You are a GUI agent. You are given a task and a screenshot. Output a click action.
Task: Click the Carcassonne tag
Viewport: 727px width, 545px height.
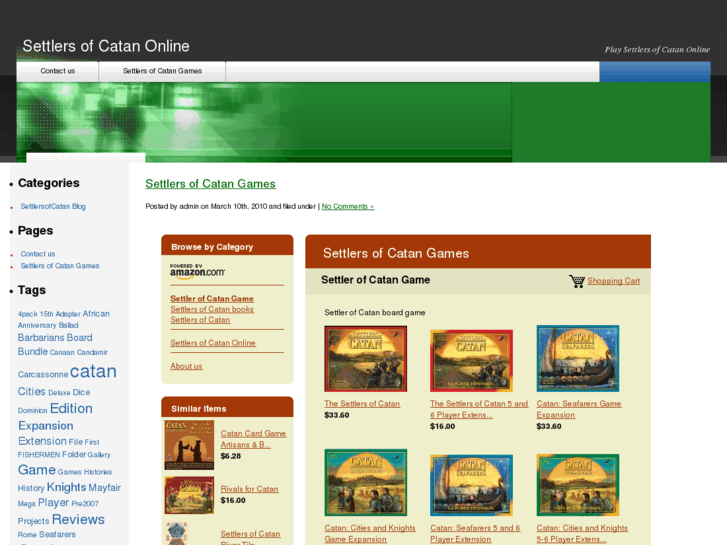[x=43, y=374]
